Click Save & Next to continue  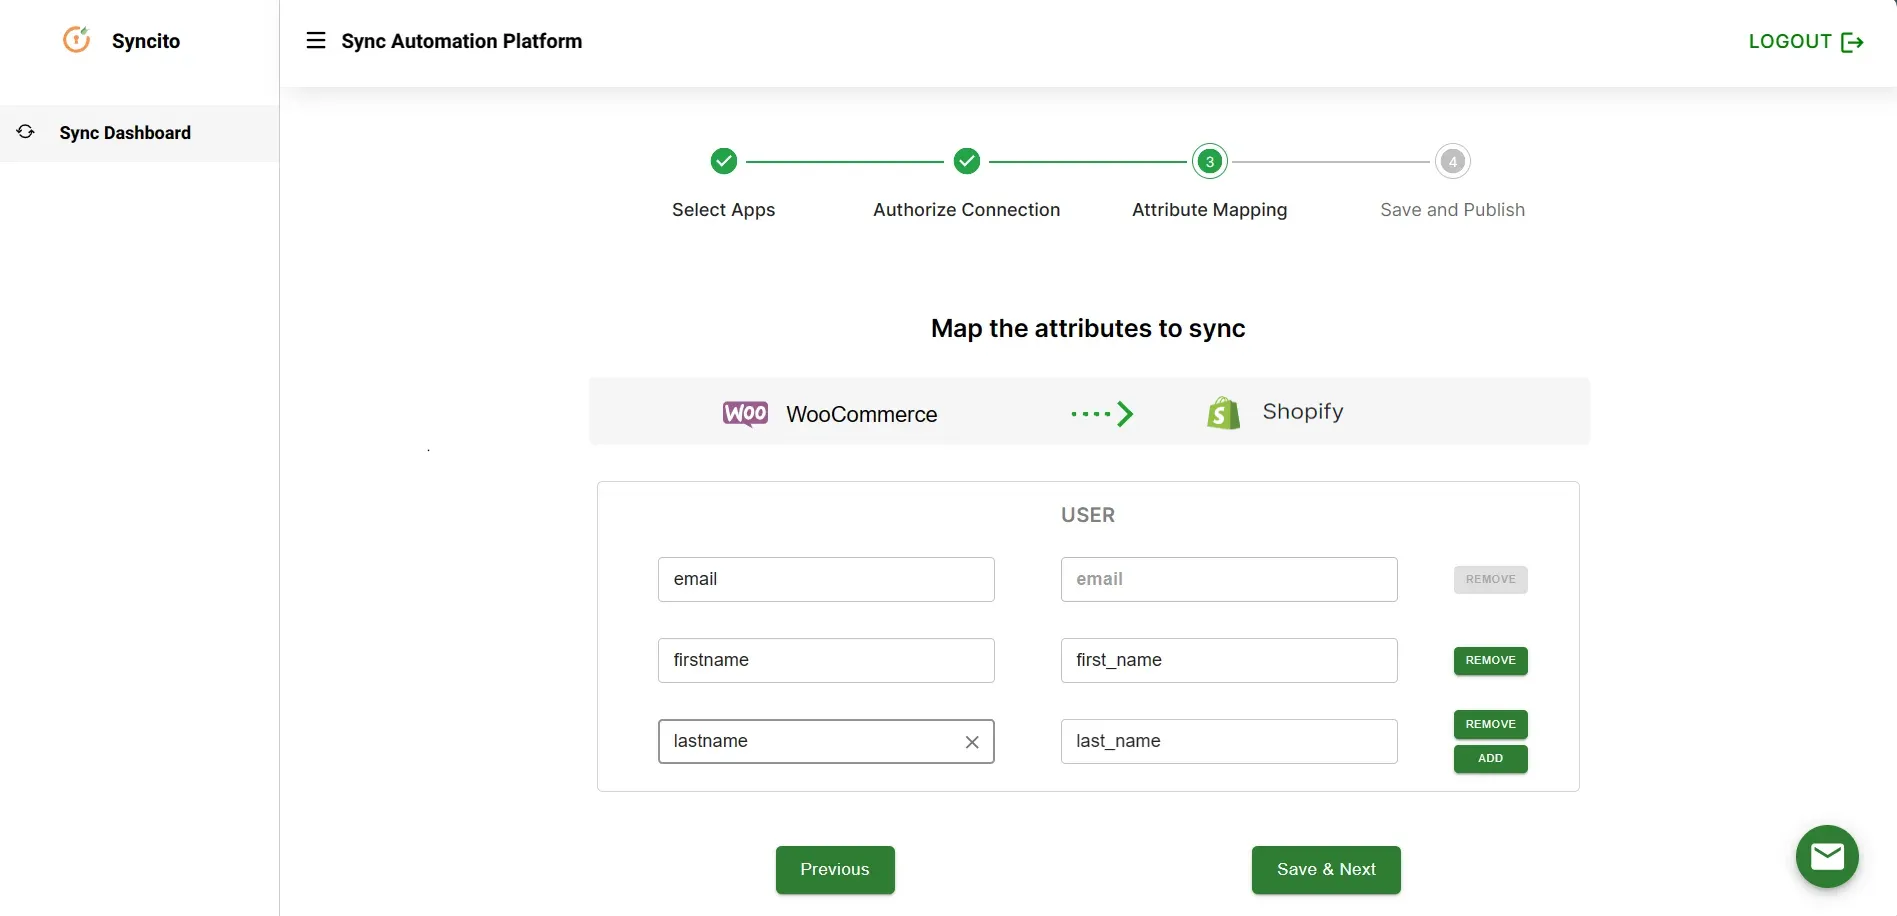1325,869
